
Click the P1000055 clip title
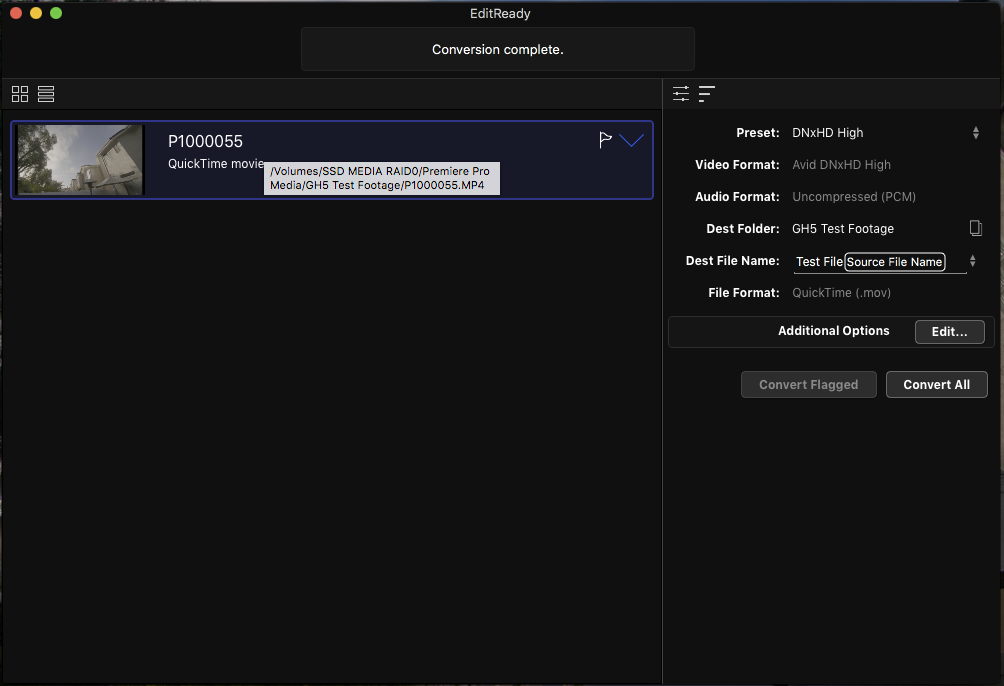[205, 141]
